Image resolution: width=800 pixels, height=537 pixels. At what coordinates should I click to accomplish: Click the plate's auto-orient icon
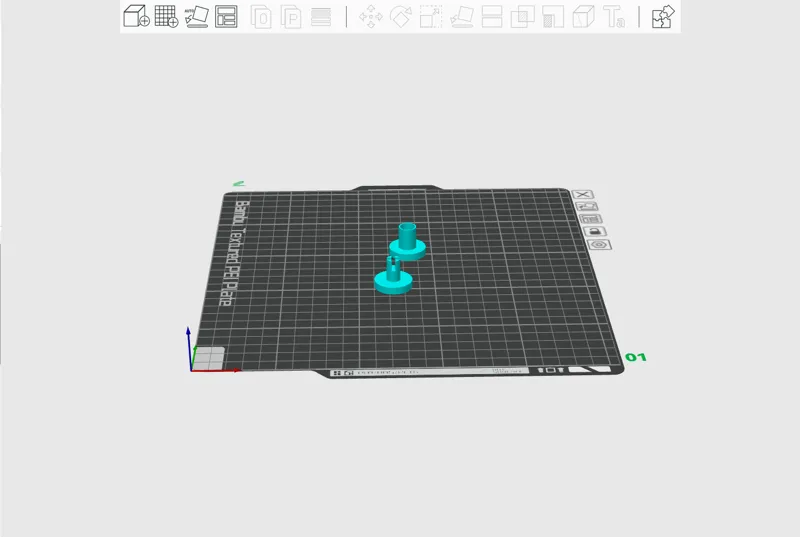click(x=587, y=206)
